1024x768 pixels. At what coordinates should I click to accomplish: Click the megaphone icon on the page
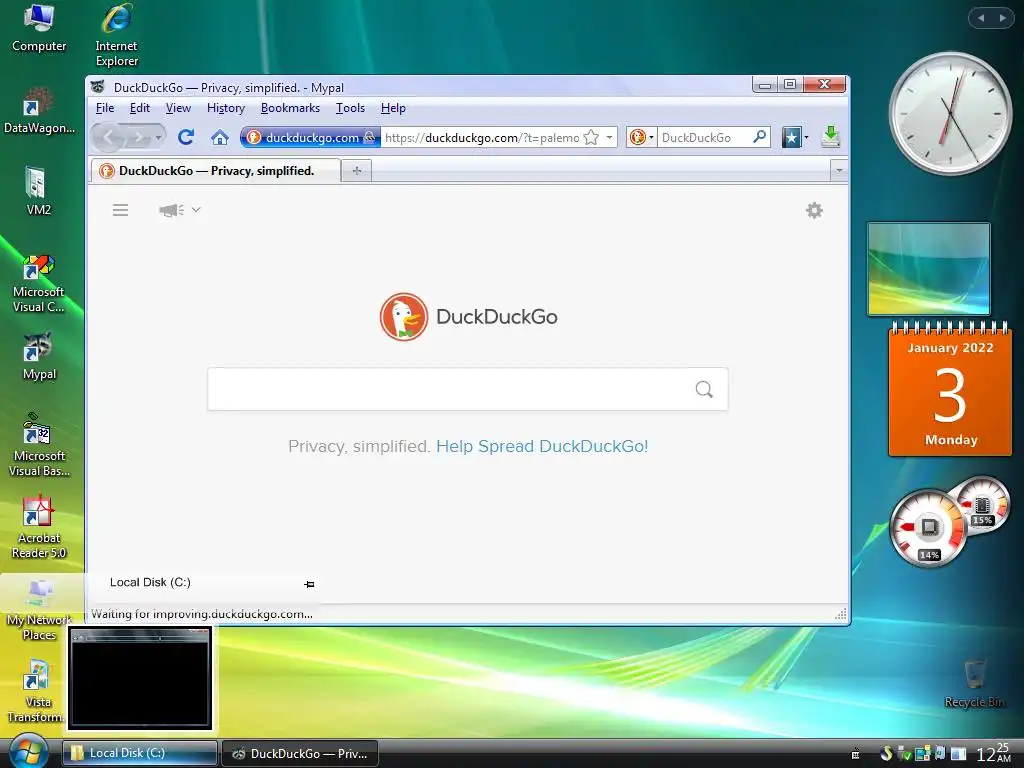coord(171,210)
